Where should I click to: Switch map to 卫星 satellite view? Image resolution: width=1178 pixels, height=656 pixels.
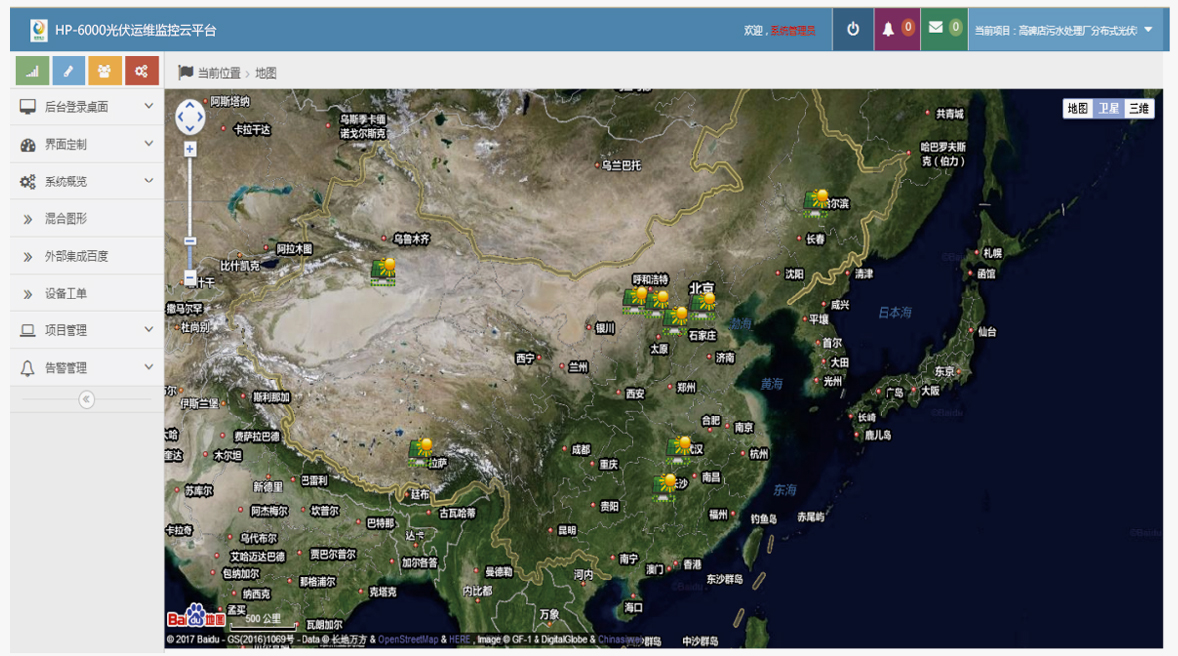click(x=1109, y=109)
